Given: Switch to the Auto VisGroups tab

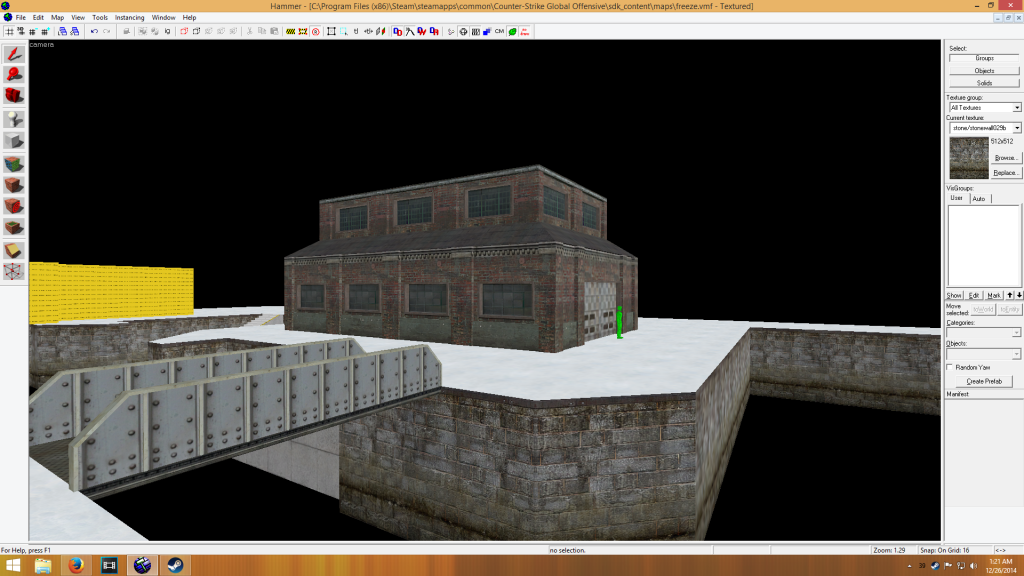Looking at the screenshot, I should (x=978, y=199).
